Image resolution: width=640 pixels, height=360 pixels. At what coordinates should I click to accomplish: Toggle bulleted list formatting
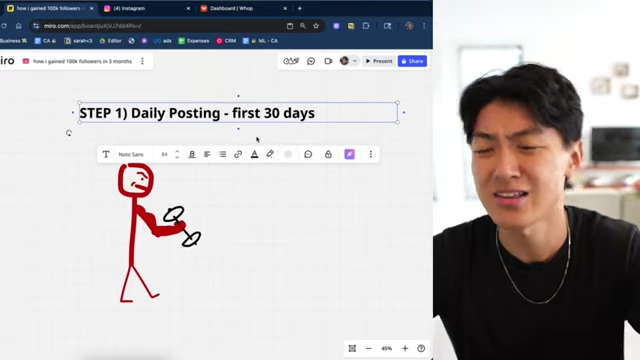[x=222, y=154]
